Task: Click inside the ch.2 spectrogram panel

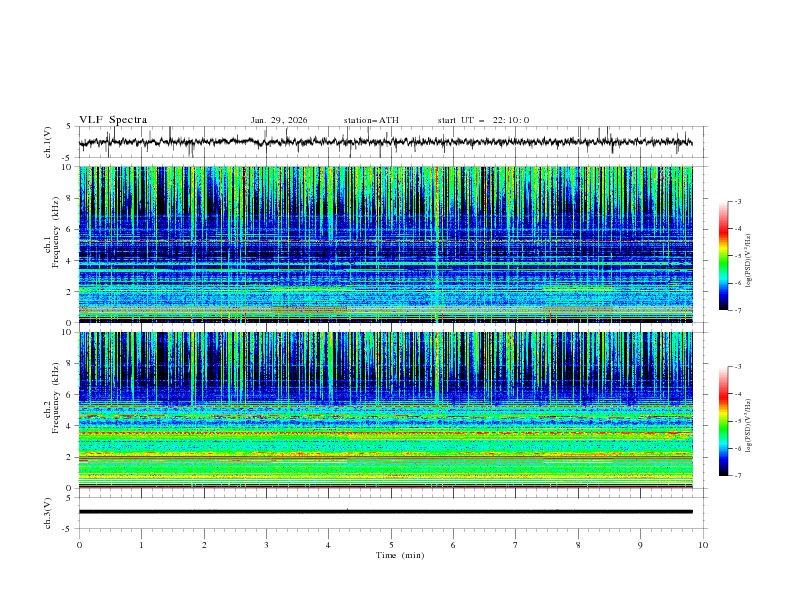Action: point(386,410)
